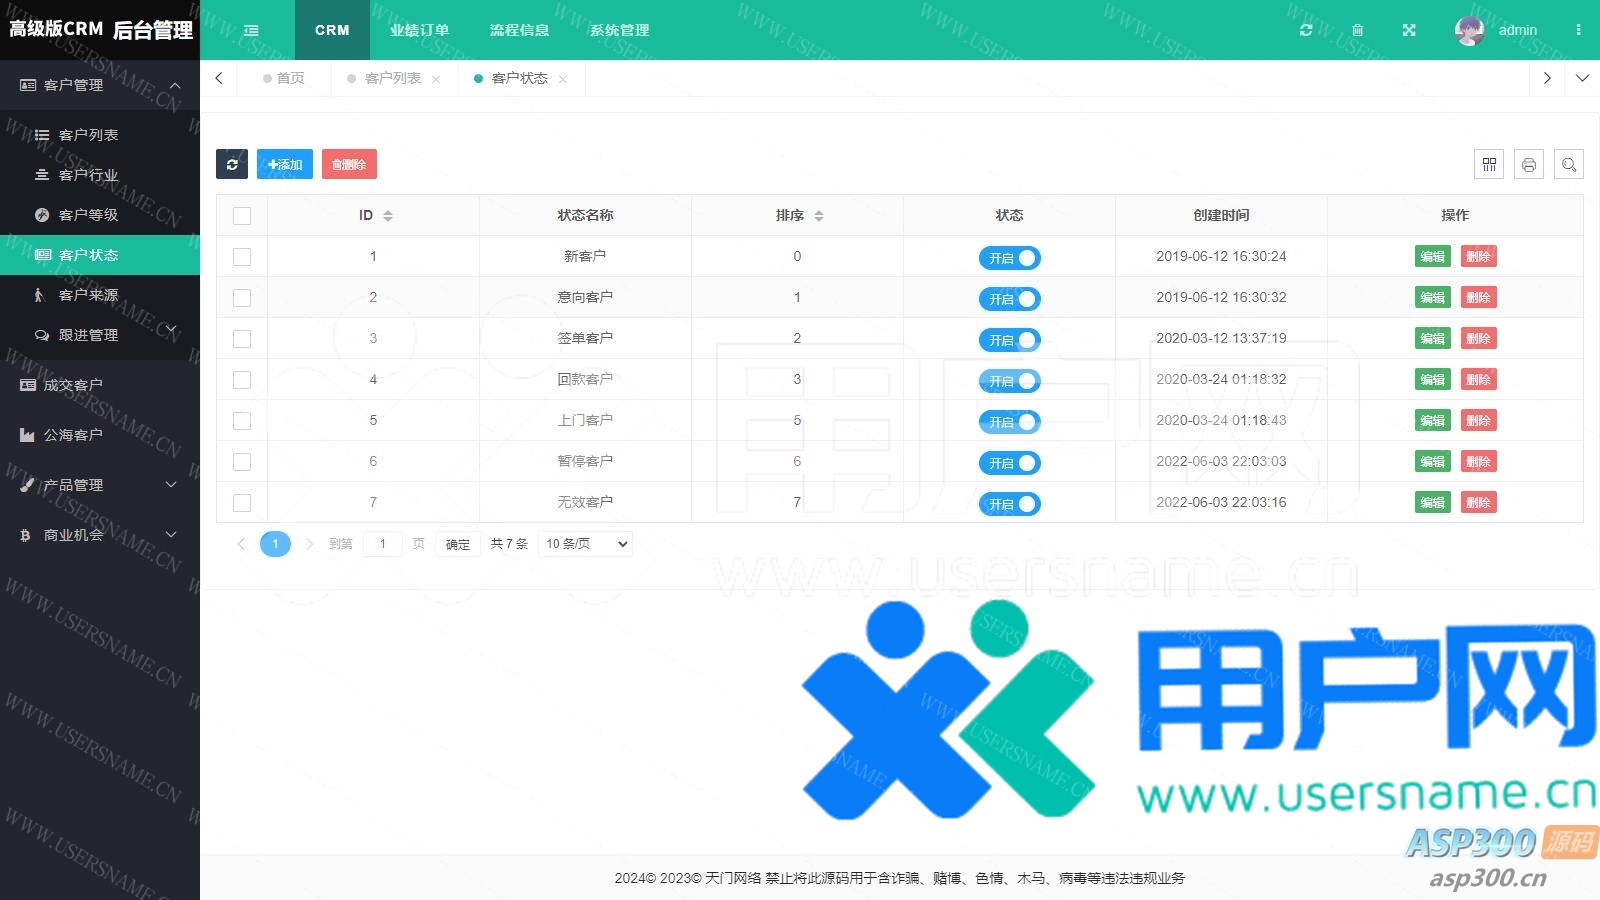Click the trash icon in top header
This screenshot has height=900, width=1600.
tap(1357, 30)
